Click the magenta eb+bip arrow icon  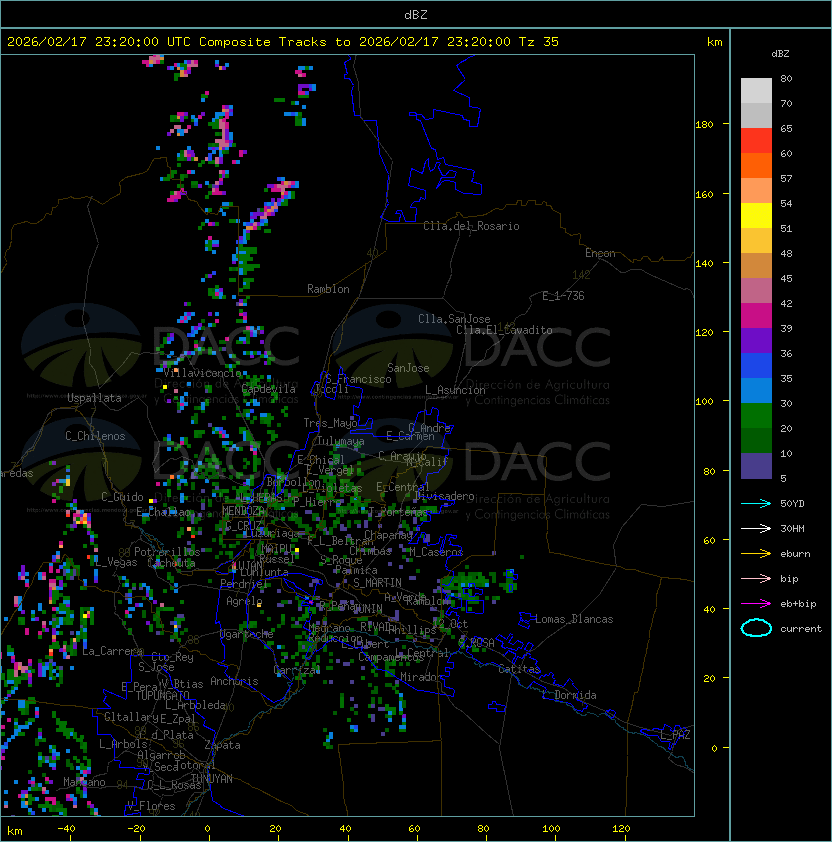(x=756, y=604)
